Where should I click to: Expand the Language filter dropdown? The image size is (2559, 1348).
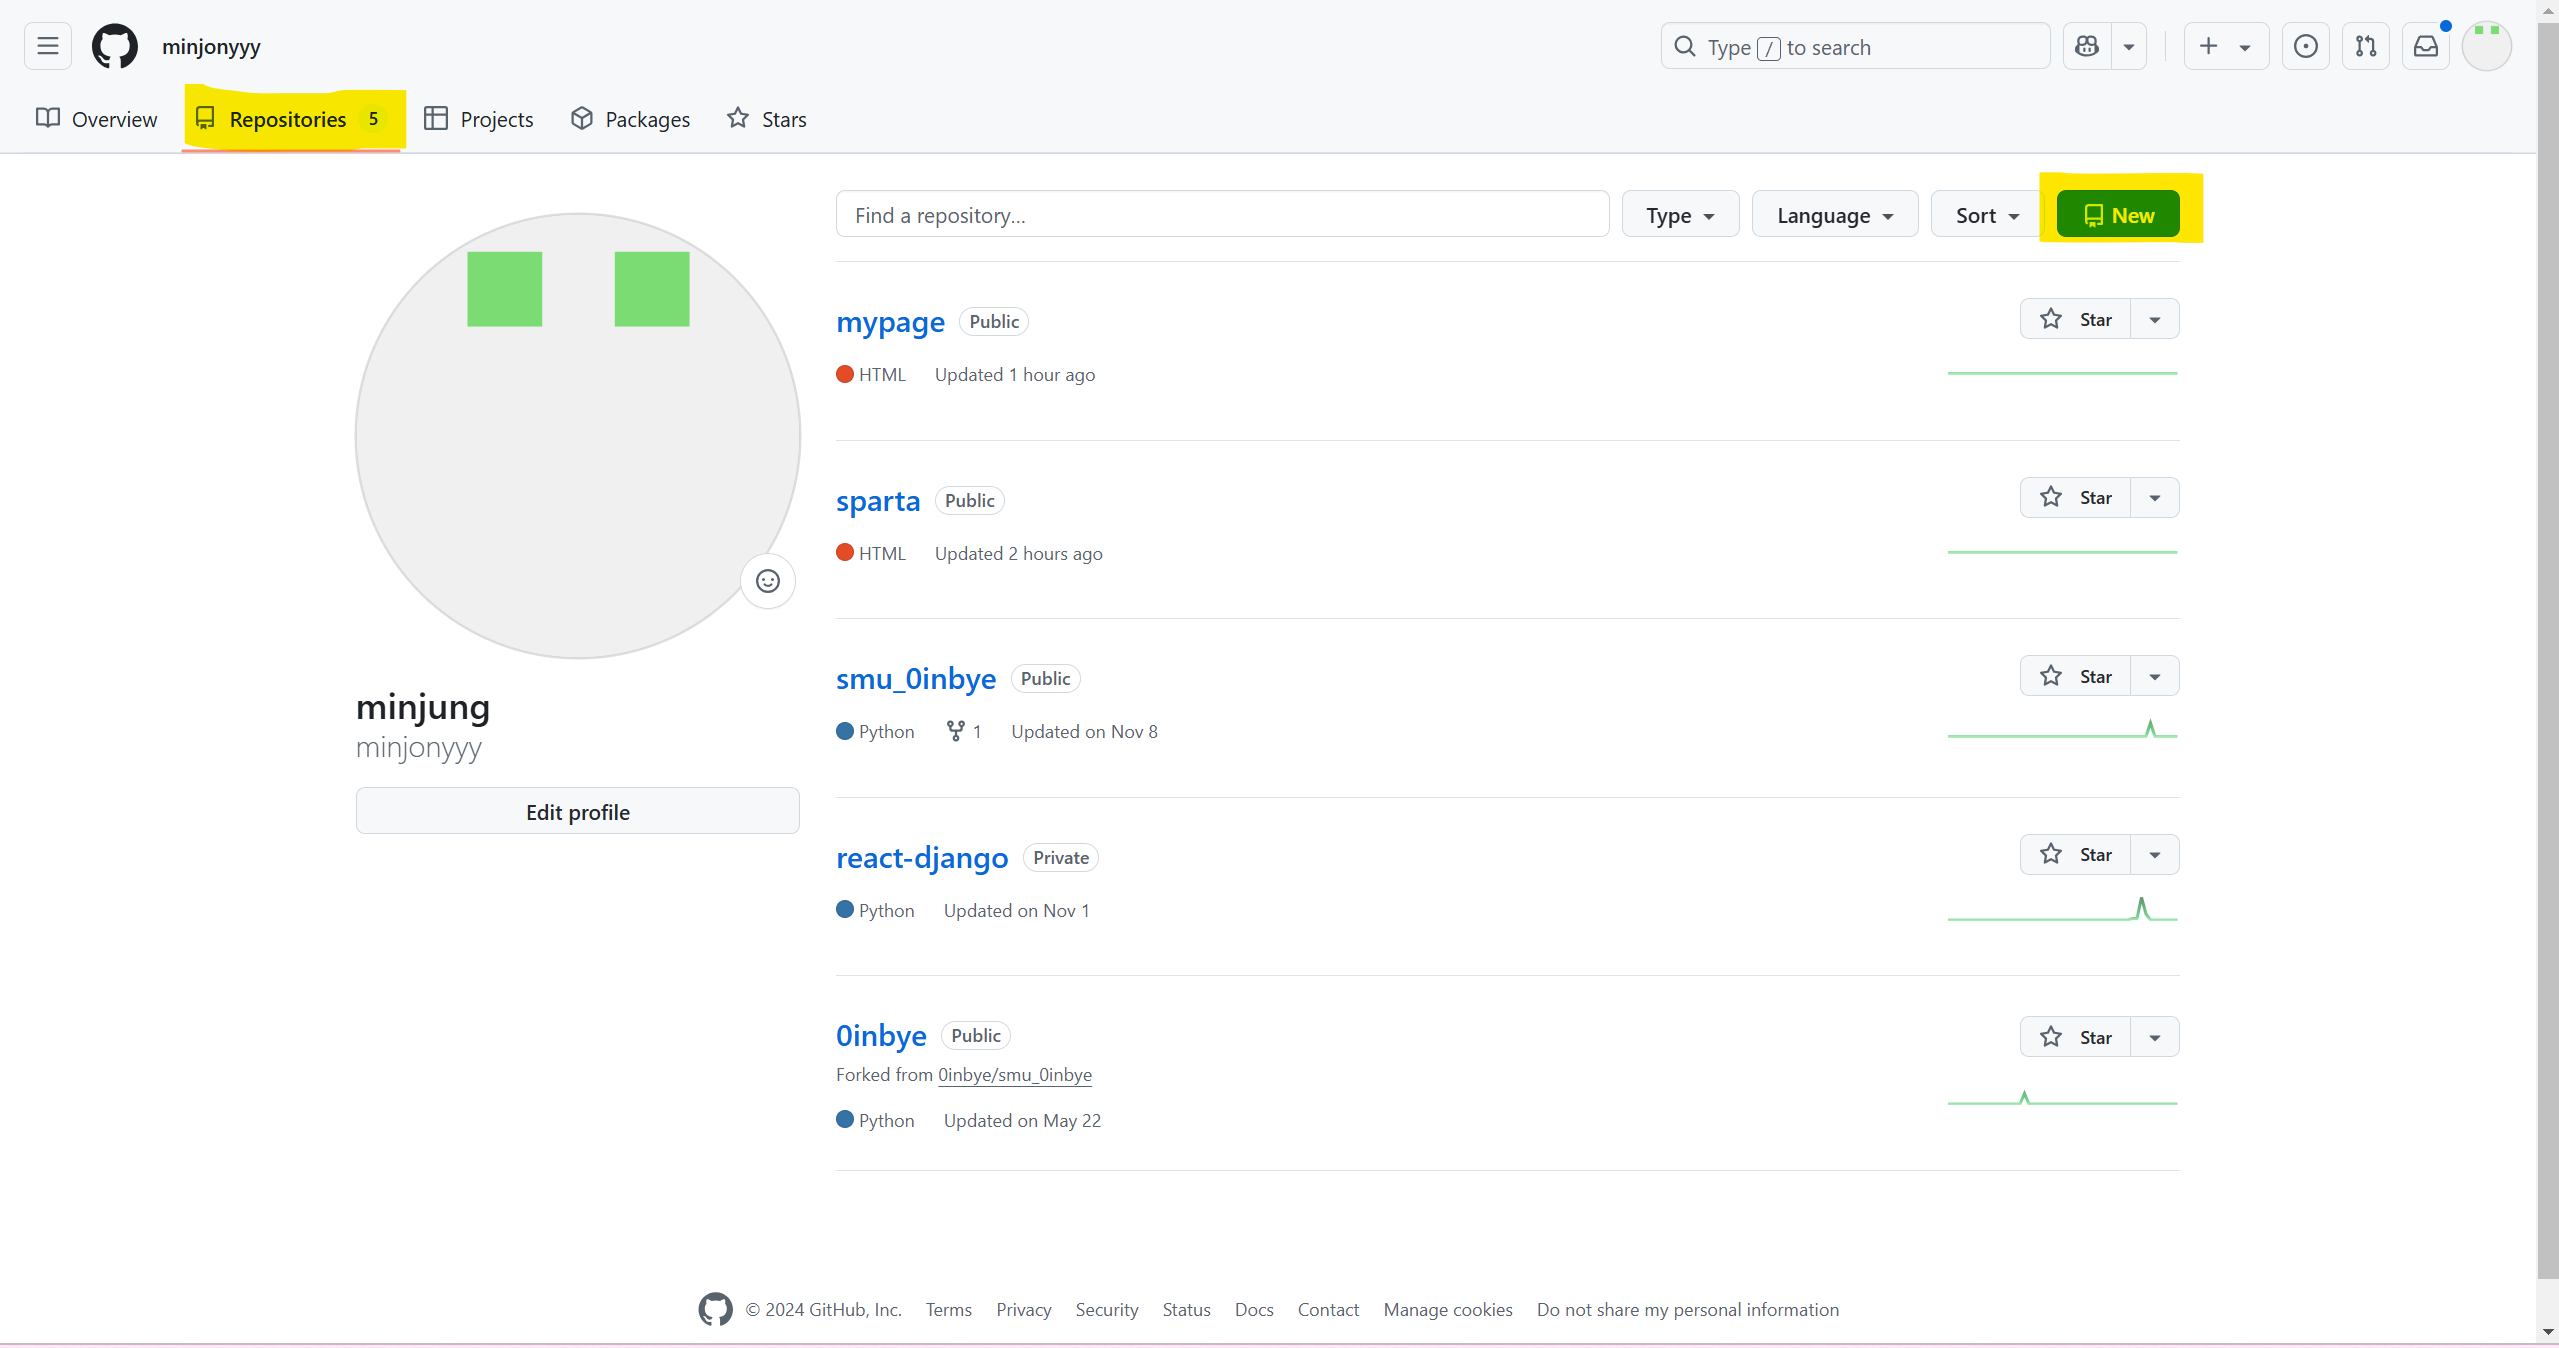(1834, 215)
